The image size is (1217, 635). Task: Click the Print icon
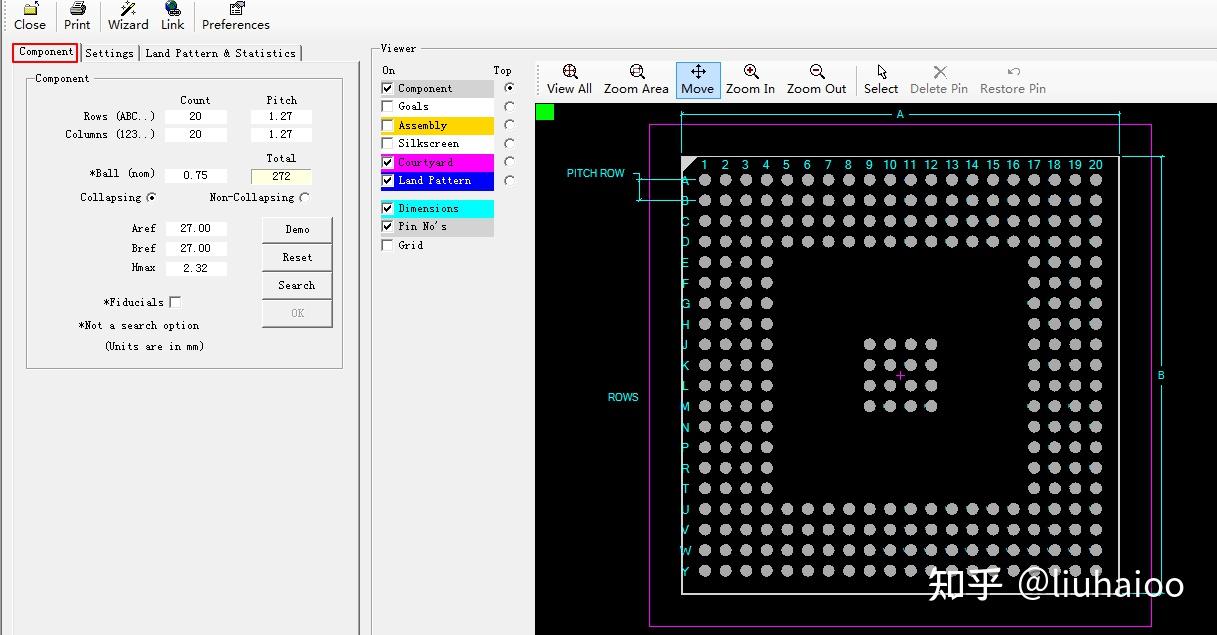(x=77, y=17)
